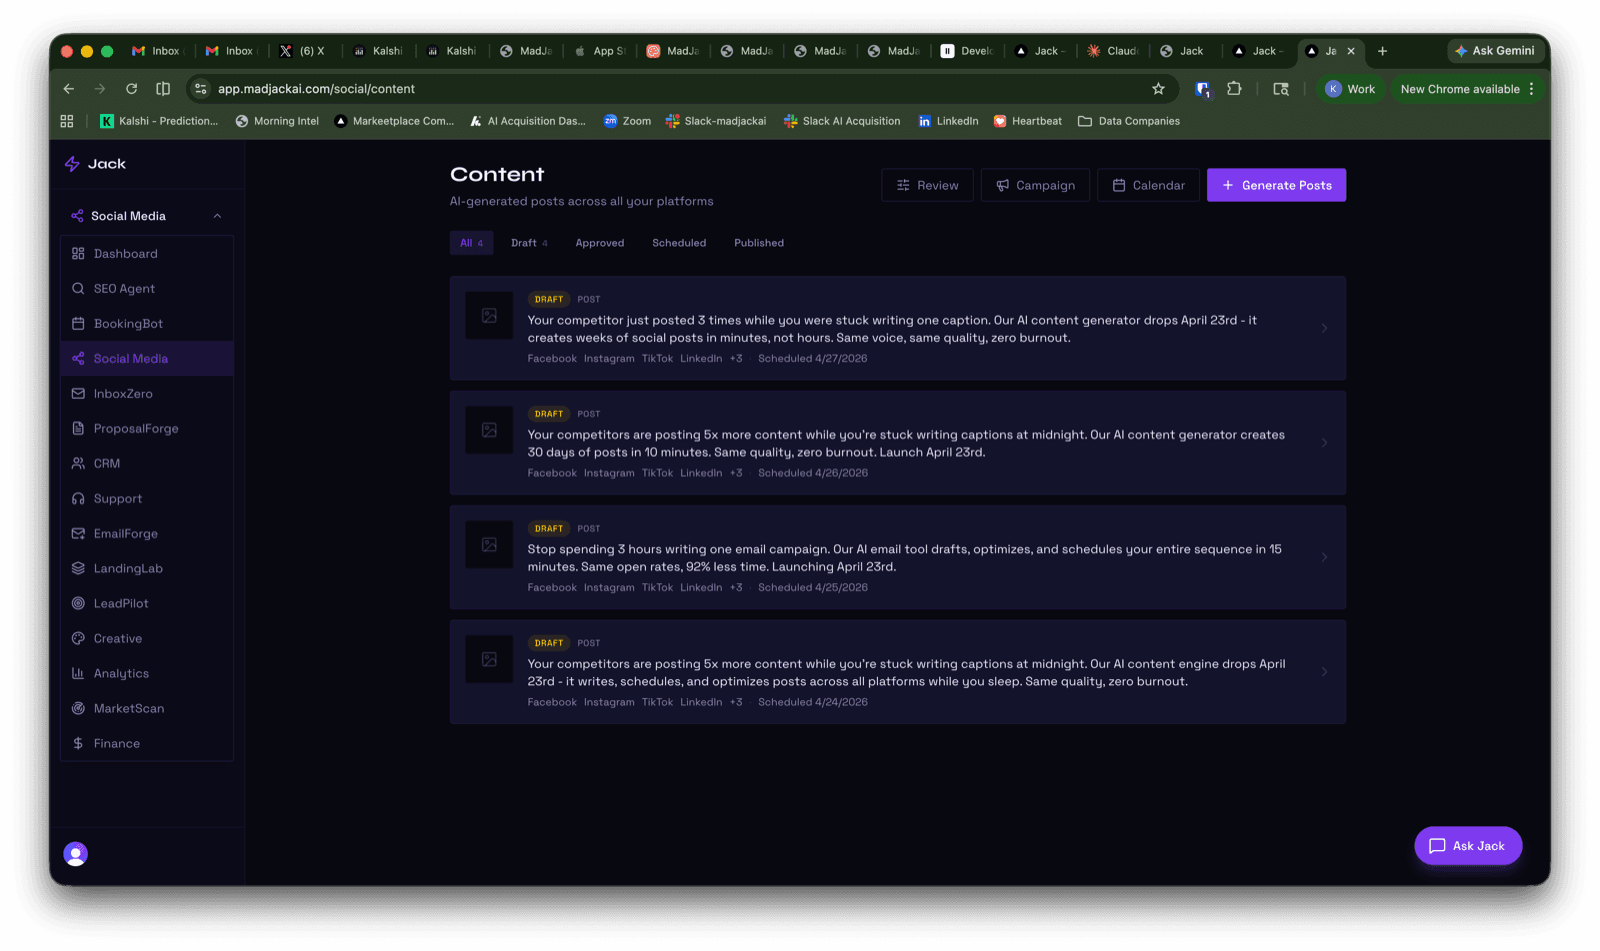Switch to the Claude browser tab
The height and width of the screenshot is (951, 1600).
pyautogui.click(x=1112, y=51)
